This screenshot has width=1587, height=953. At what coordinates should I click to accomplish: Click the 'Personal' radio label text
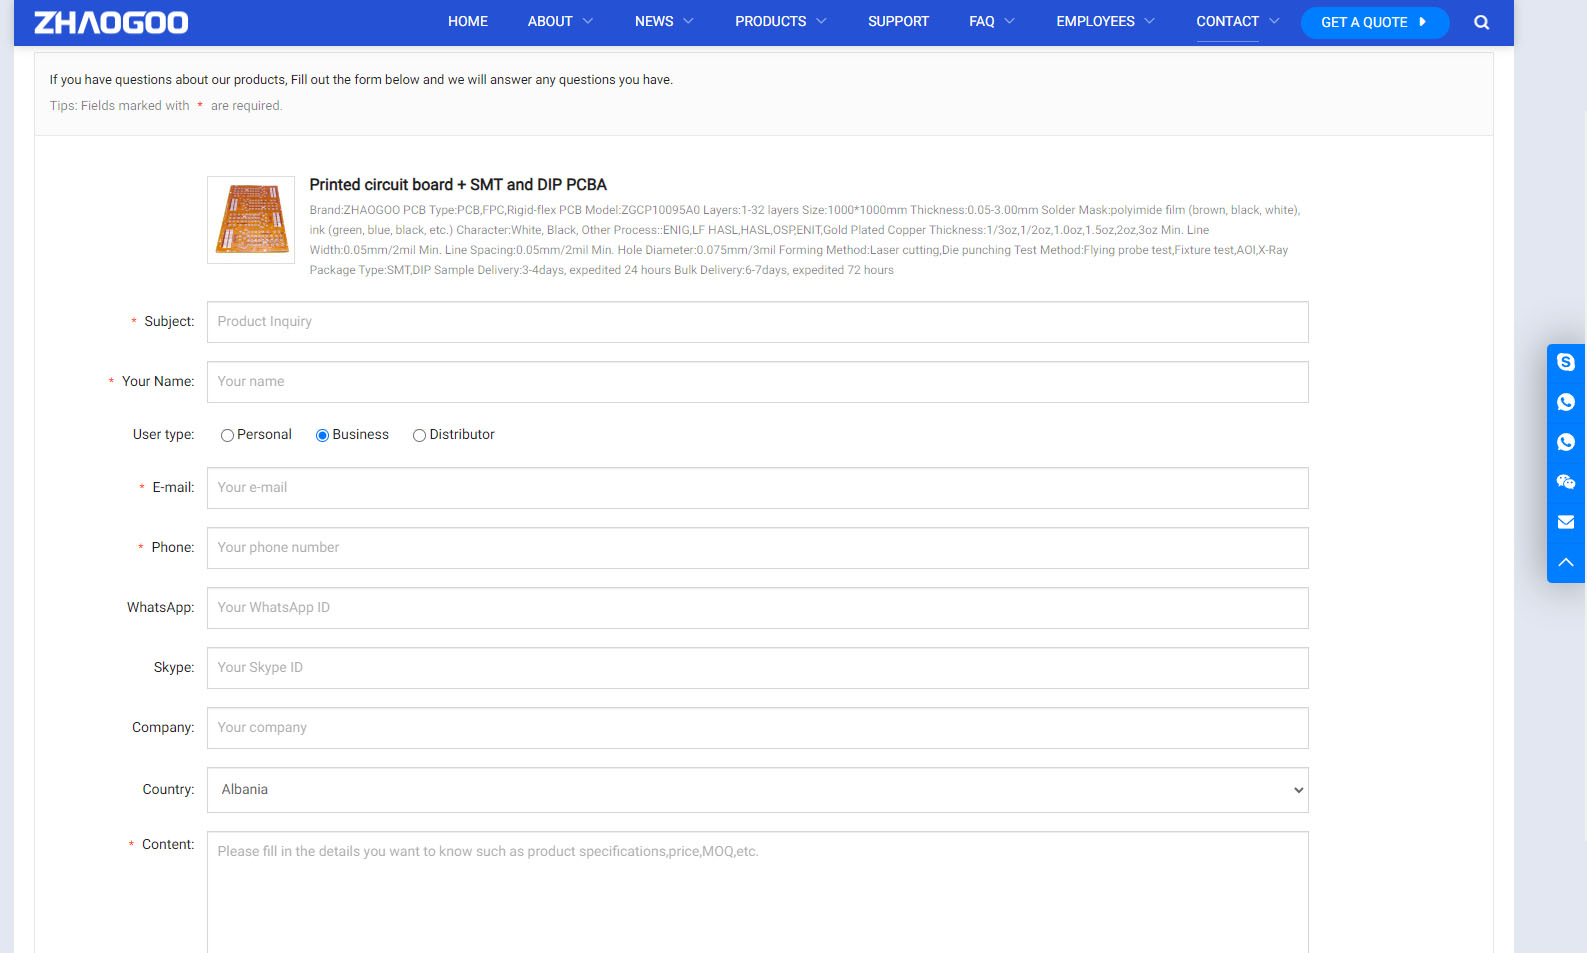click(x=264, y=435)
